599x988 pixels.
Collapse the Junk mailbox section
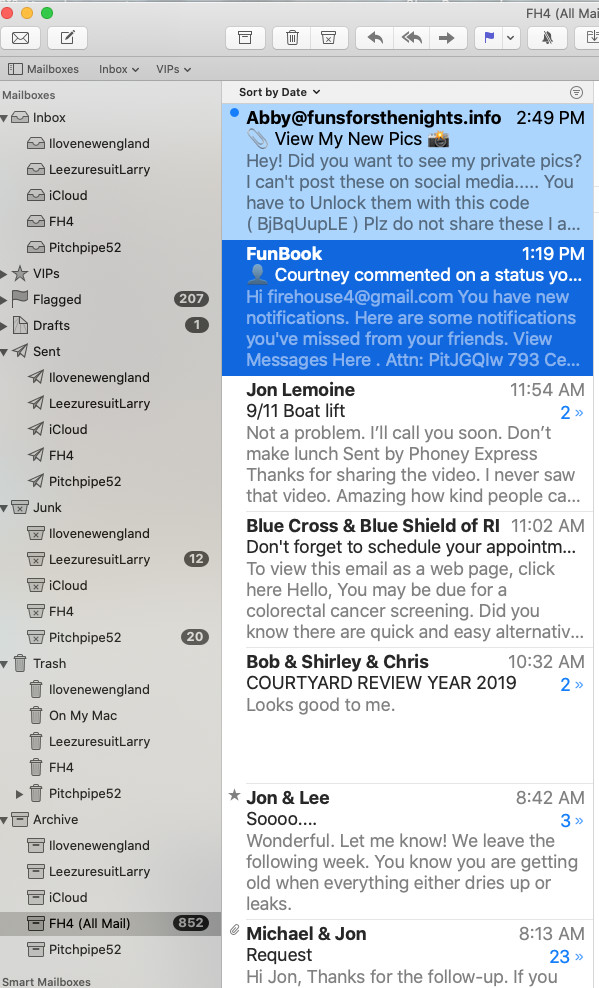(x=4, y=508)
